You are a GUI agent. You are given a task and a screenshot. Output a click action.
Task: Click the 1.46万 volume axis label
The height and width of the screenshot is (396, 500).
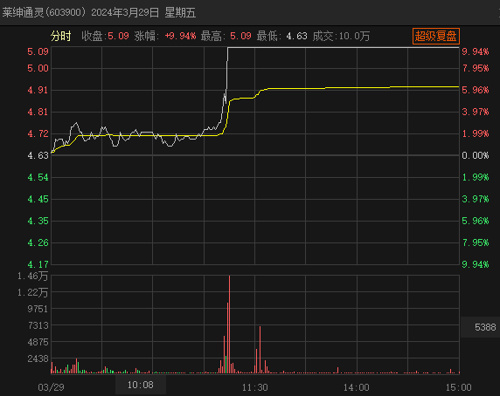coord(33,276)
